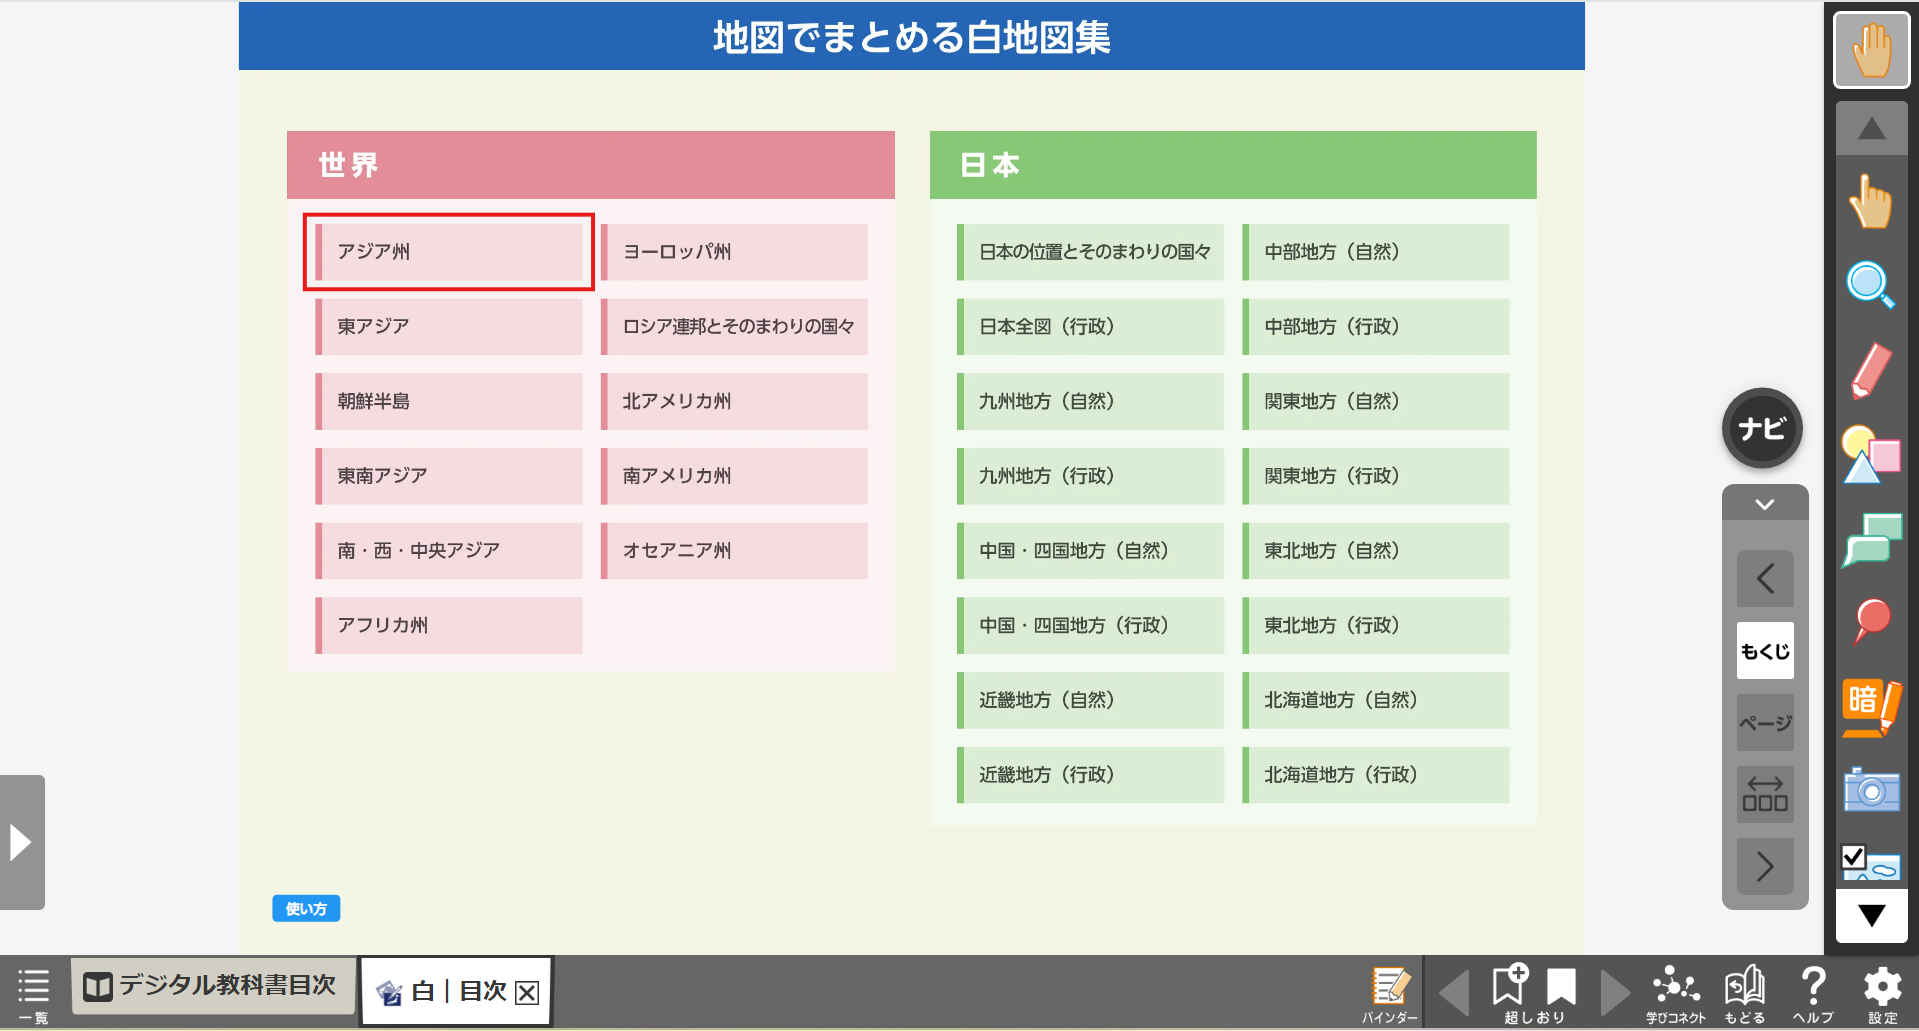
Task: Collapse the navigation panel with chevron
Action: click(1765, 504)
